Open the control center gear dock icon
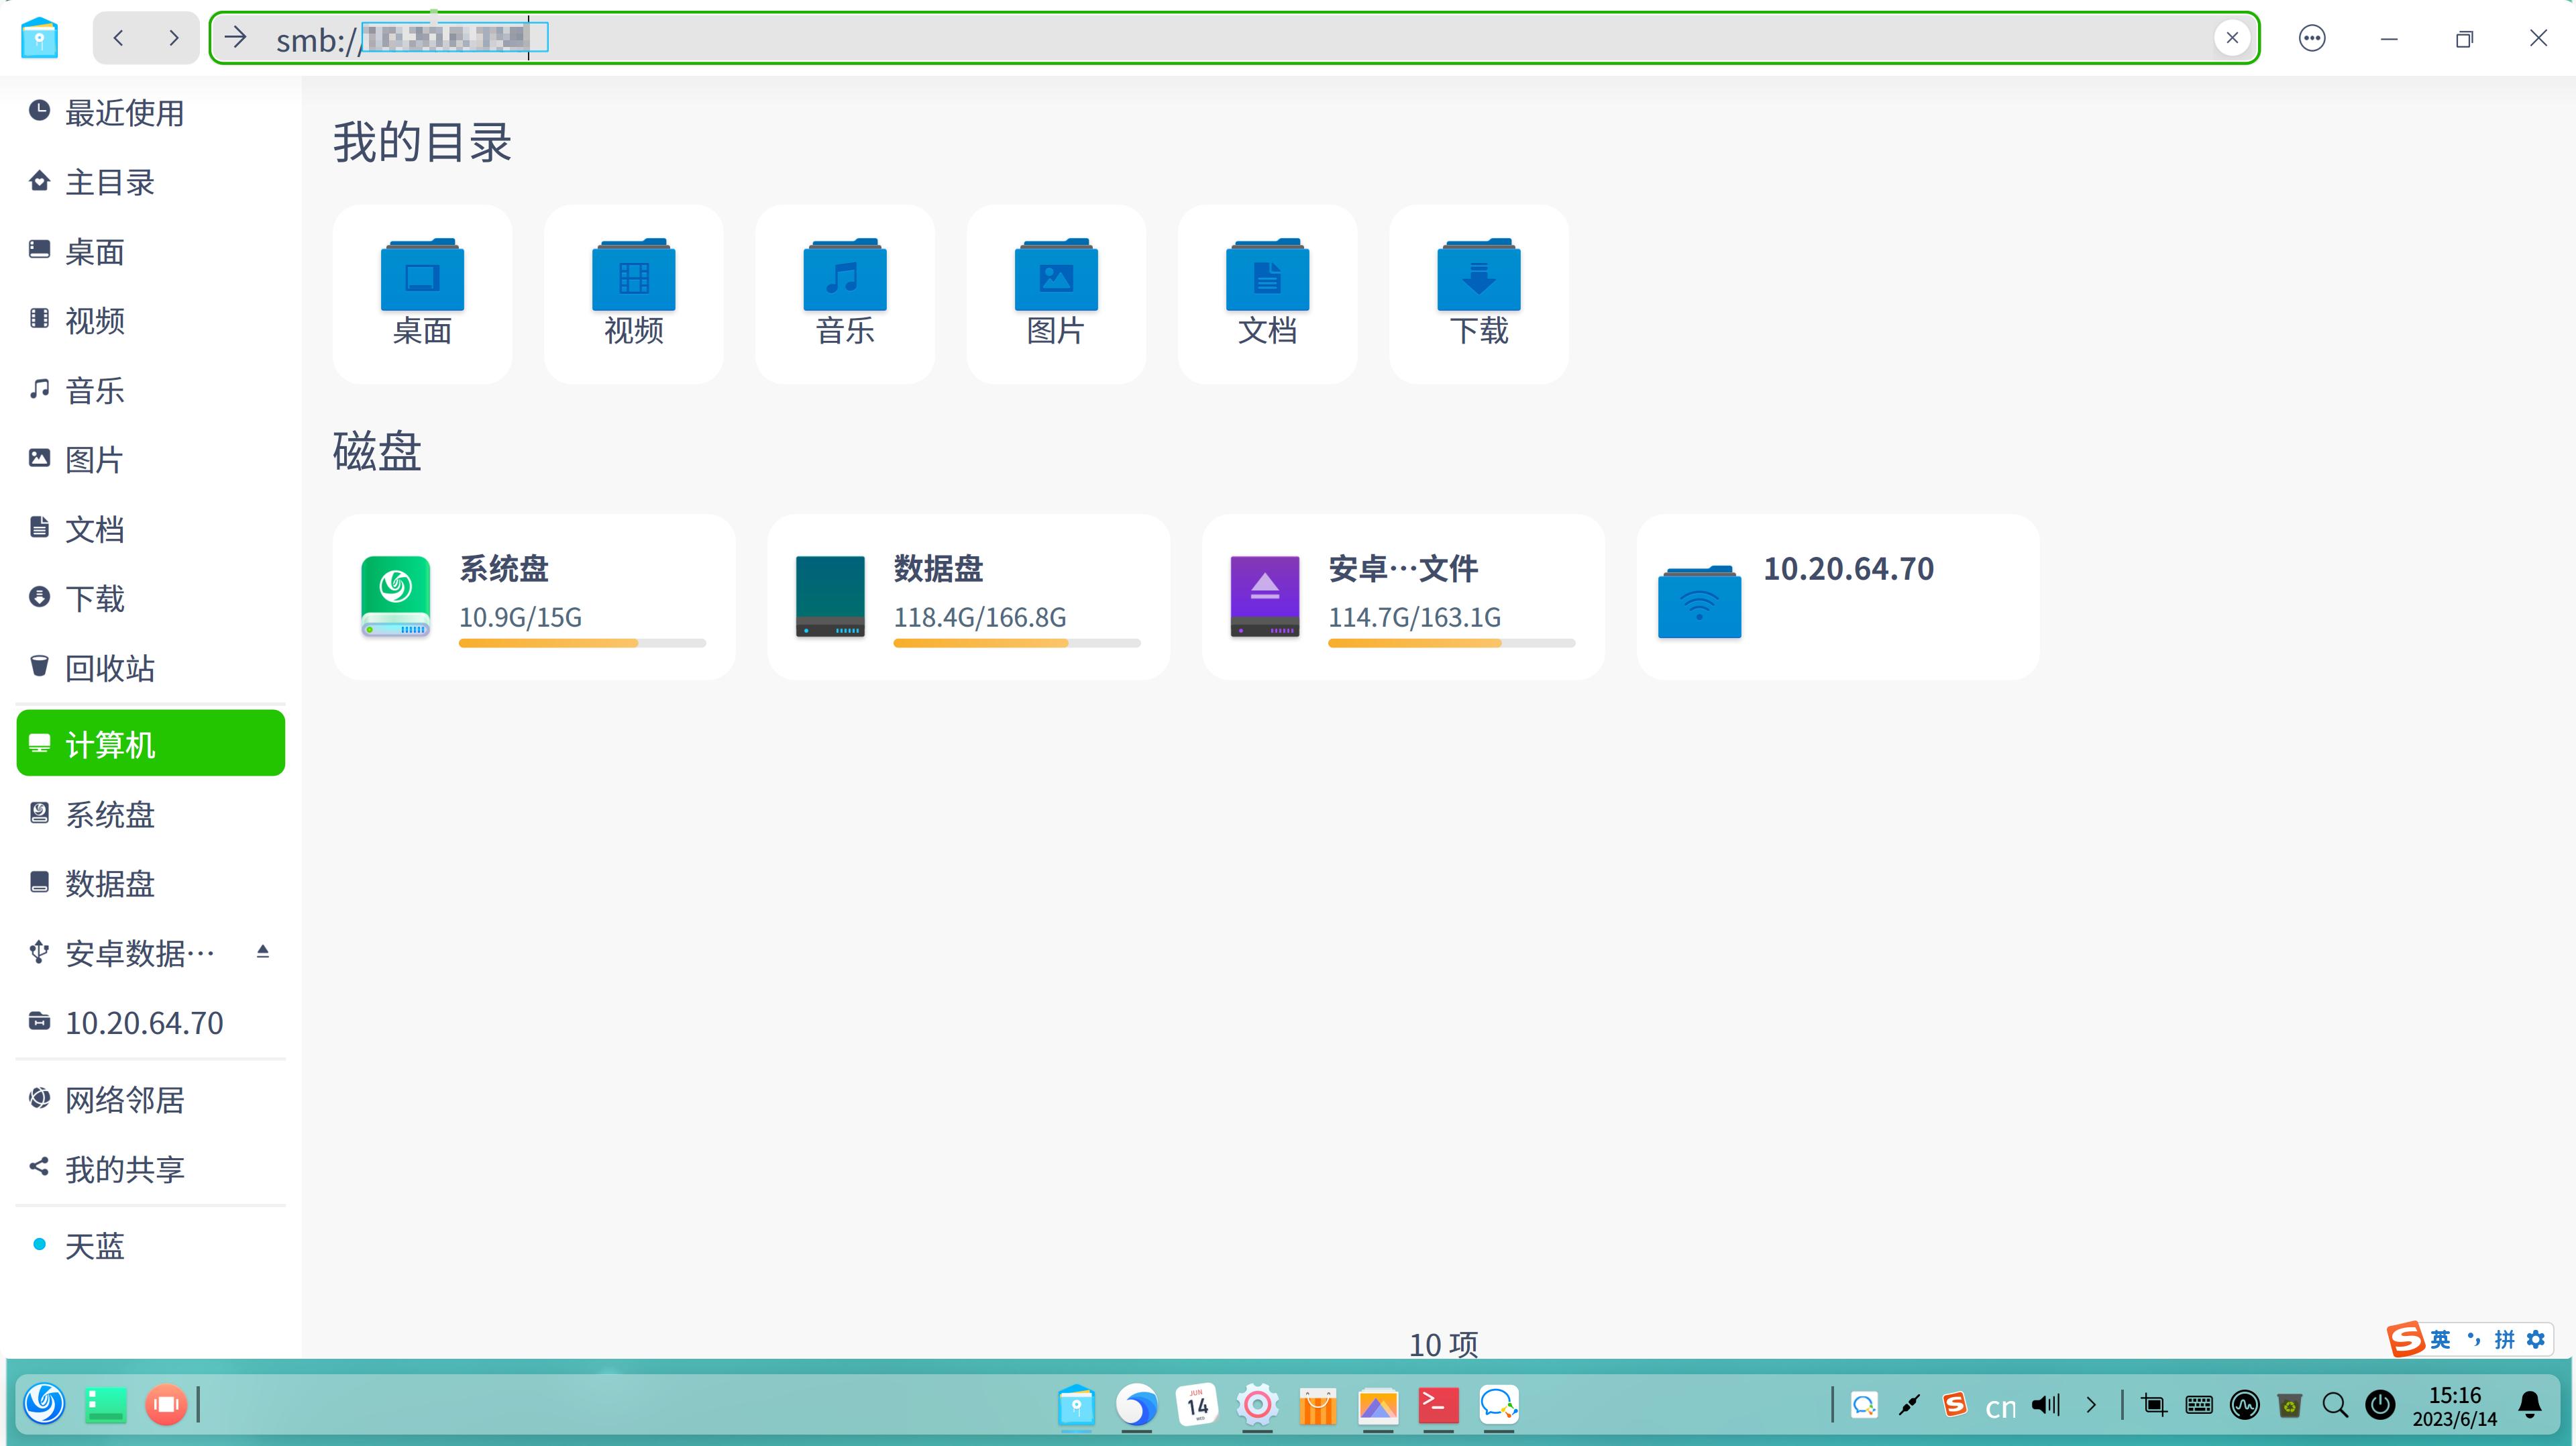Viewport: 2576px width, 1446px height. tap(1257, 1405)
